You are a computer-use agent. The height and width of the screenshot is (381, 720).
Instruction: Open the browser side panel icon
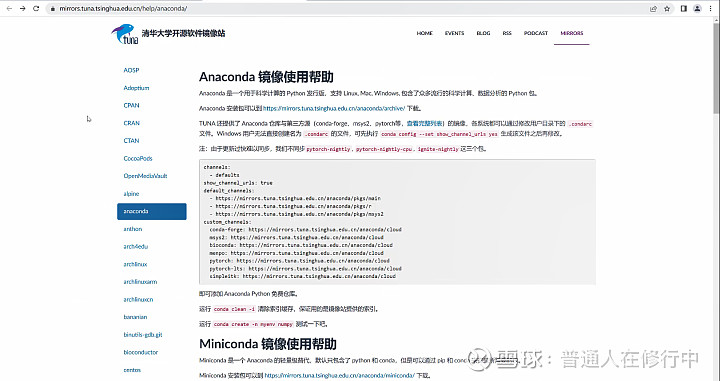pos(684,9)
